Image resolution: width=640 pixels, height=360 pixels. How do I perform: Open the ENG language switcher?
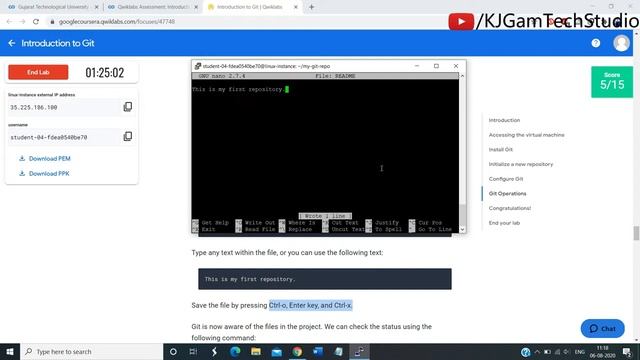pos(580,351)
